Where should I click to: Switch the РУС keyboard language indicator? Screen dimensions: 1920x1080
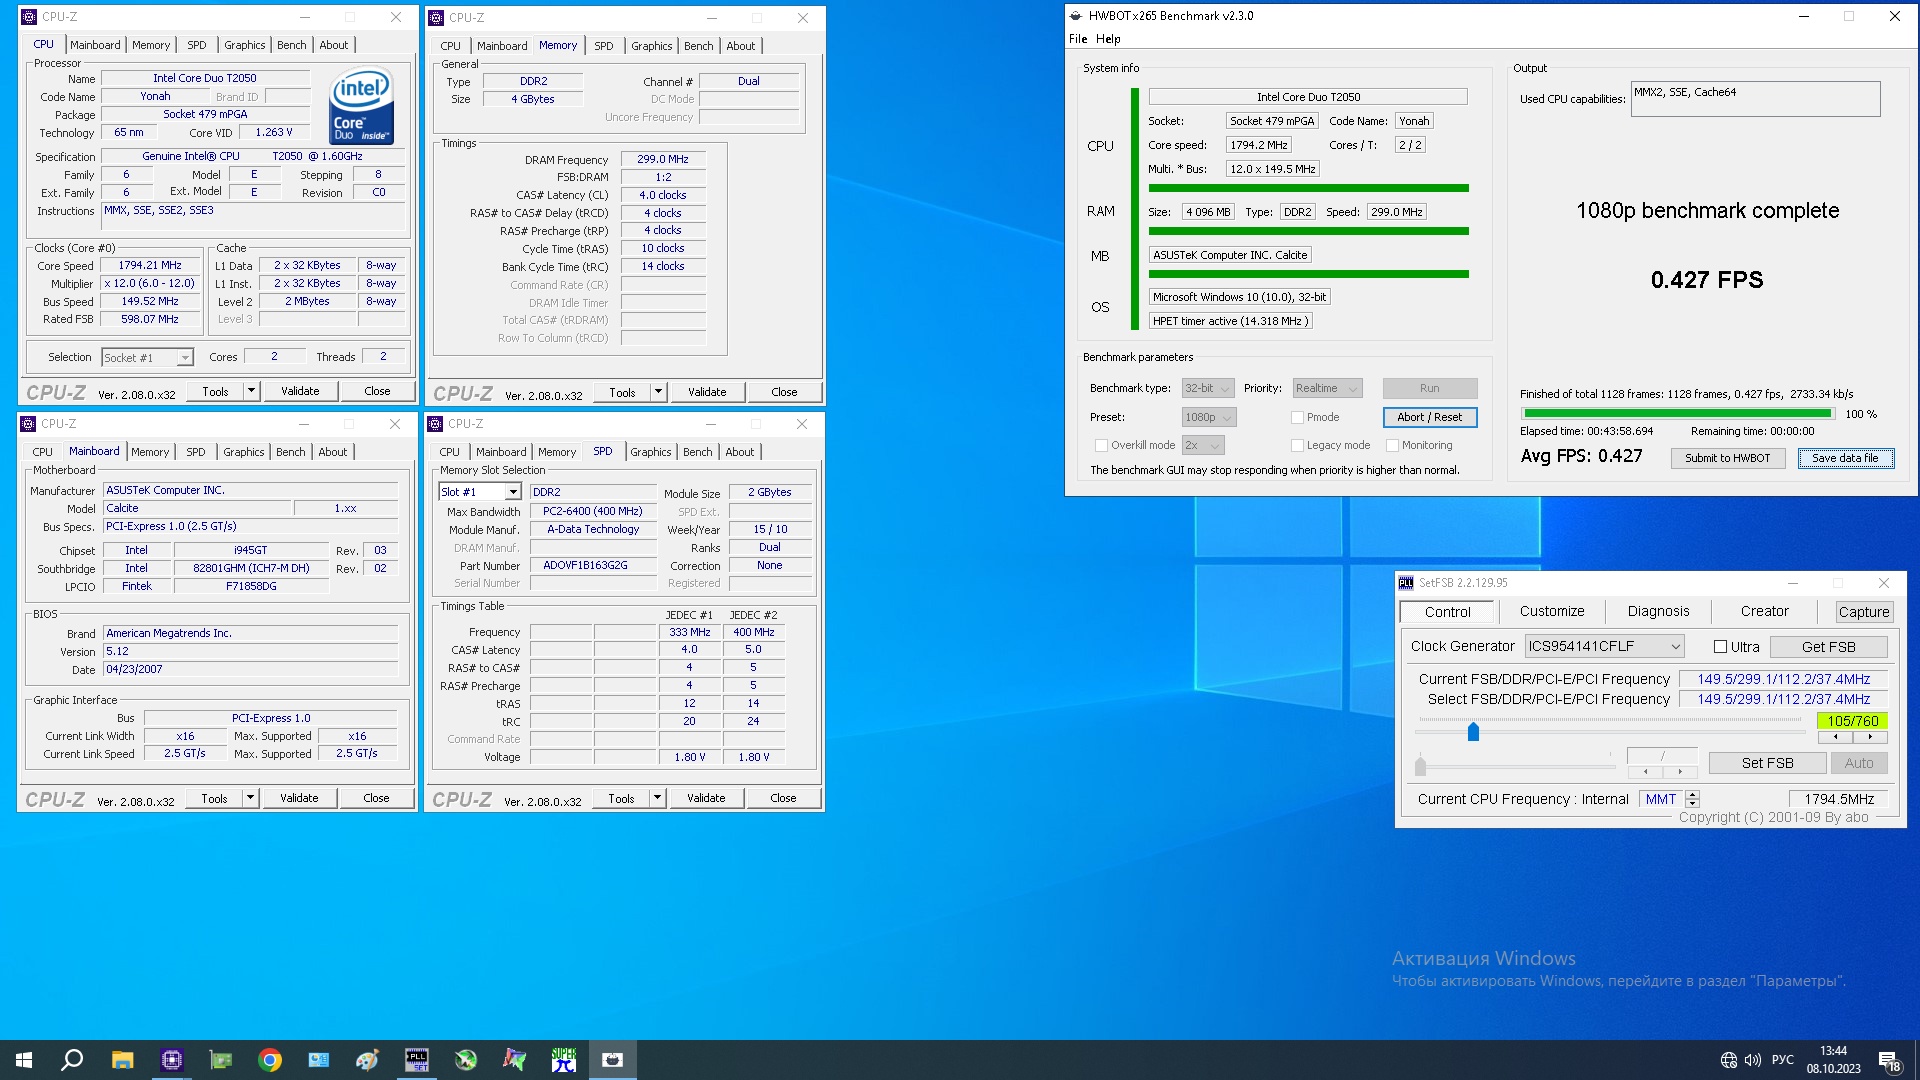(1783, 1060)
